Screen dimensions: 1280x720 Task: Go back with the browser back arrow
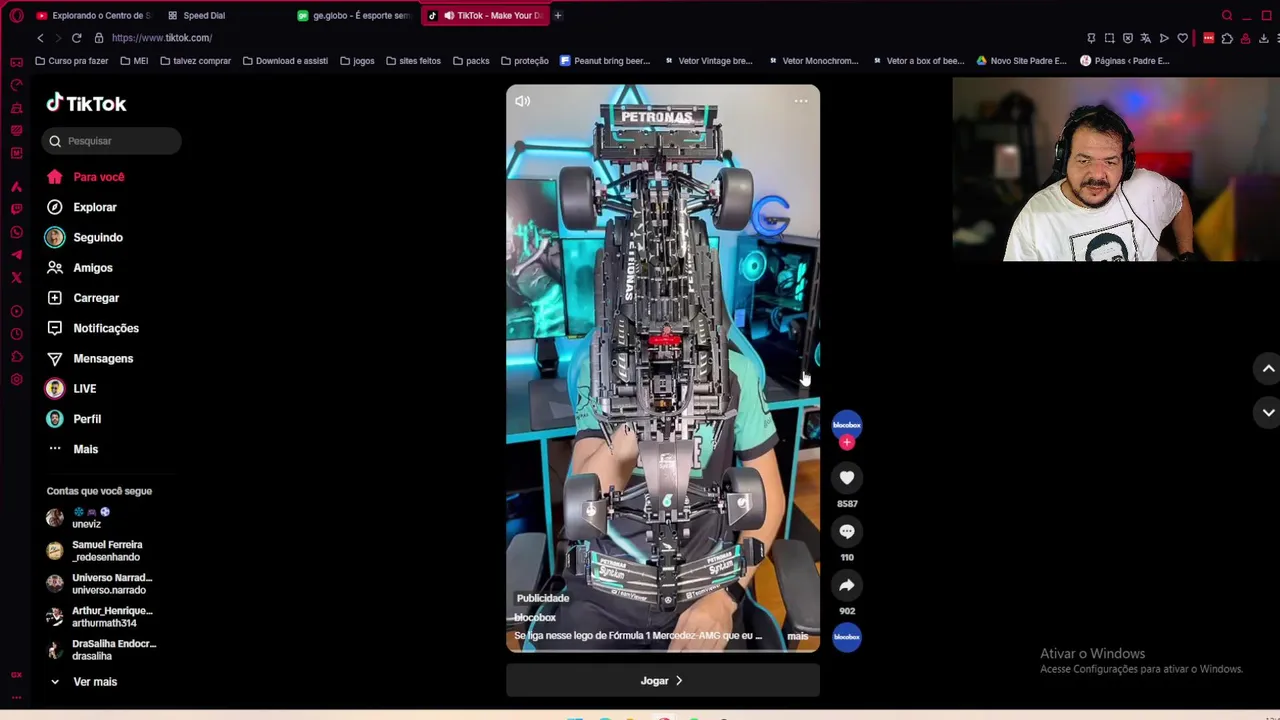(x=40, y=38)
